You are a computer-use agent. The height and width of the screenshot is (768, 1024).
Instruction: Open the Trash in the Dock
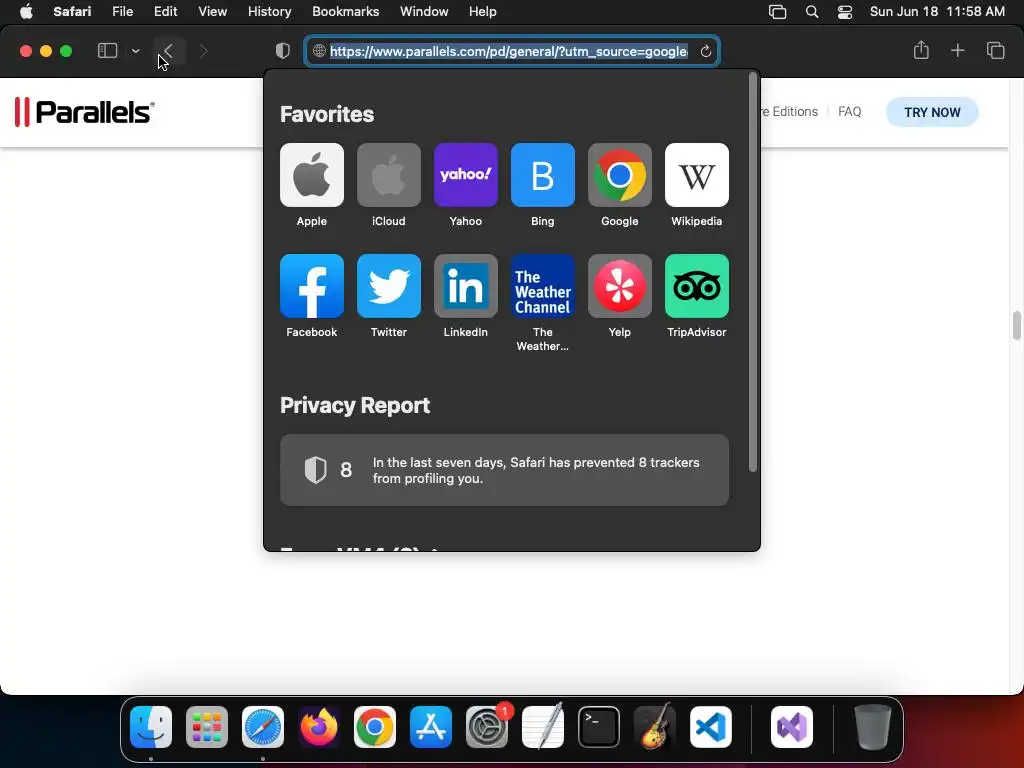pos(872,727)
